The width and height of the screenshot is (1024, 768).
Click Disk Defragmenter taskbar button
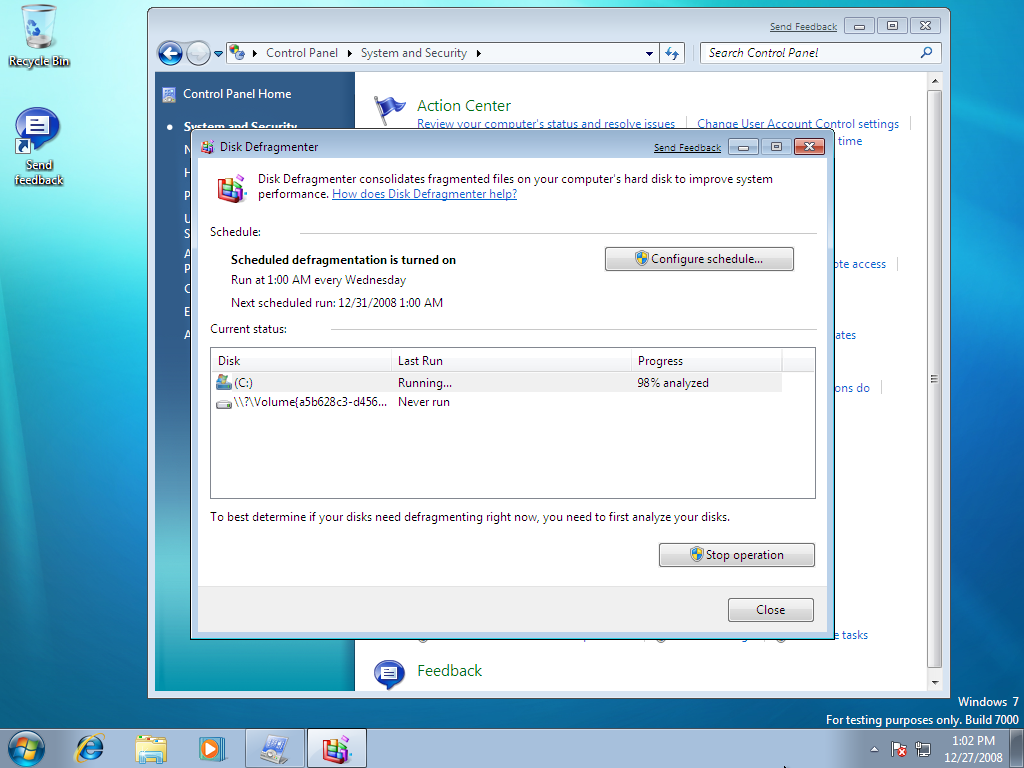(336, 748)
